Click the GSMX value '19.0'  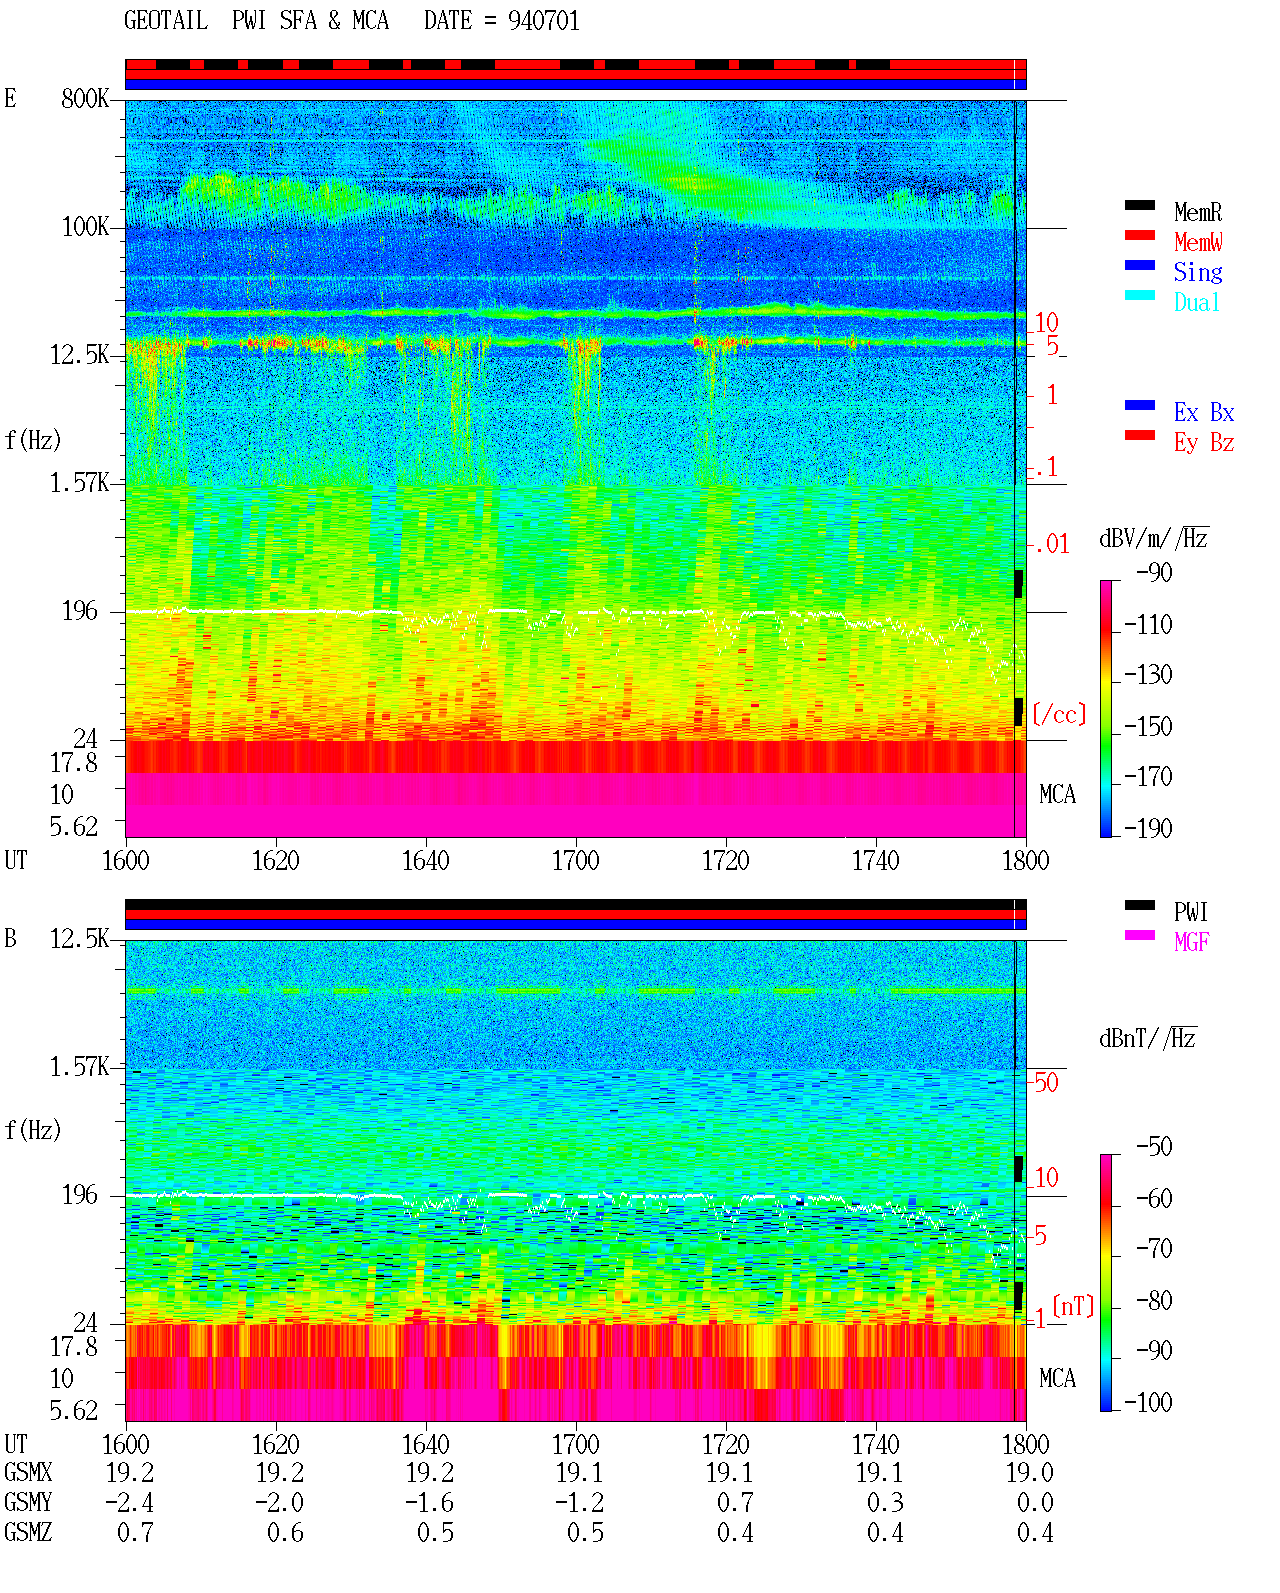coord(1030,1473)
